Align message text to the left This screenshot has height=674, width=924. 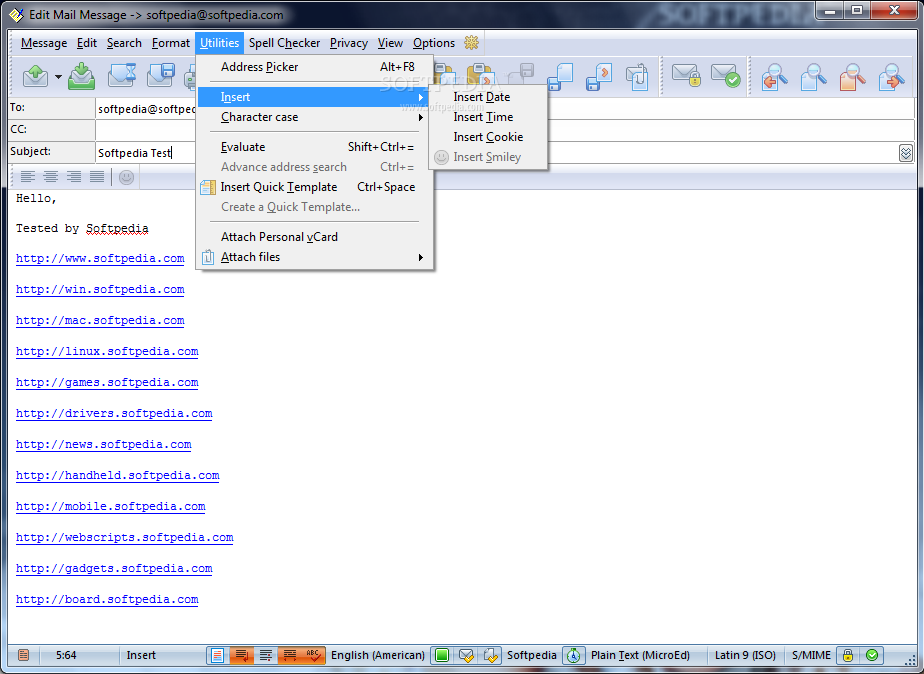point(28,176)
